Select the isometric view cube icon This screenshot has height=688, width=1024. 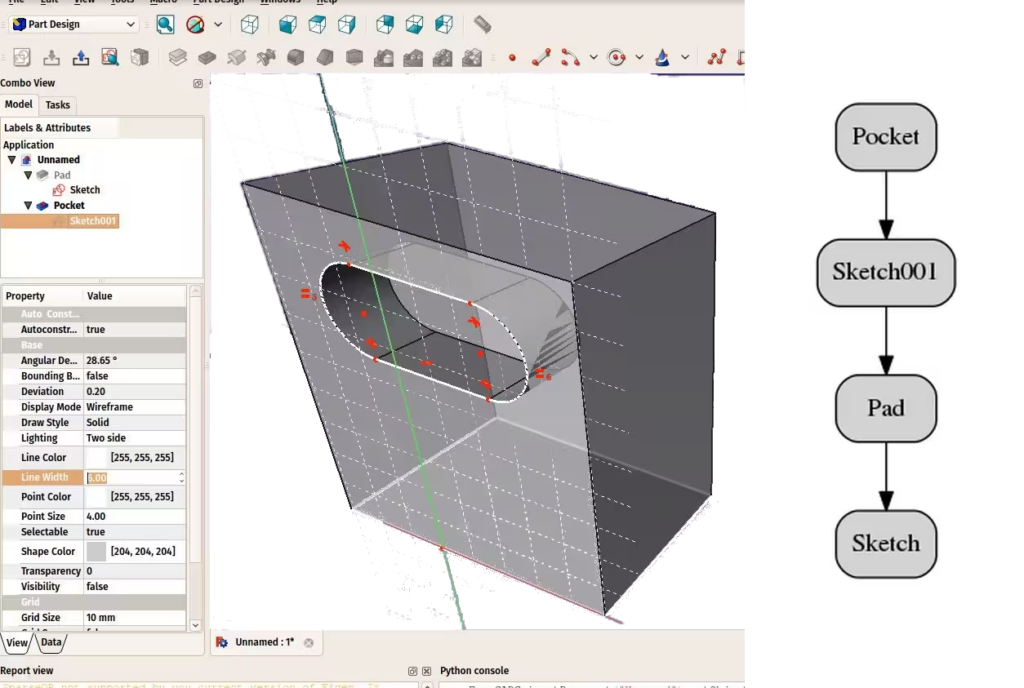[251, 24]
